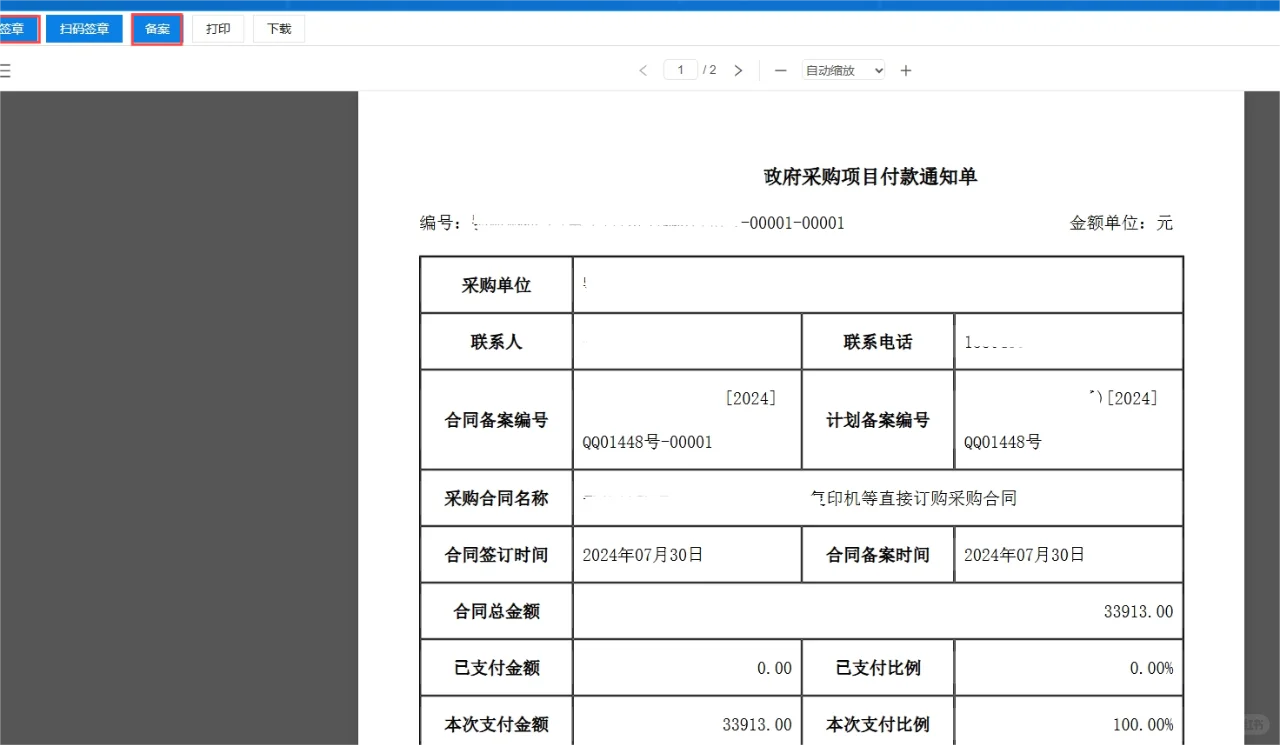The width and height of the screenshot is (1280, 745).
Task: Select the 签章 signing toolbar button
Action: point(15,28)
